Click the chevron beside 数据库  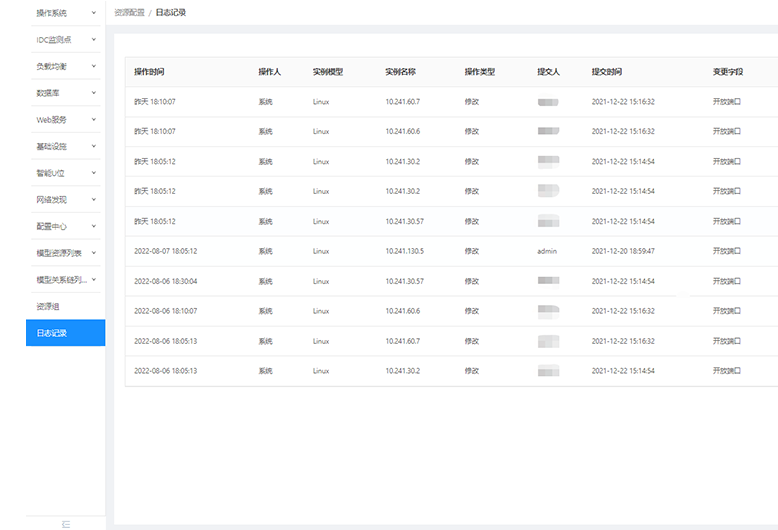pyautogui.click(x=94, y=93)
